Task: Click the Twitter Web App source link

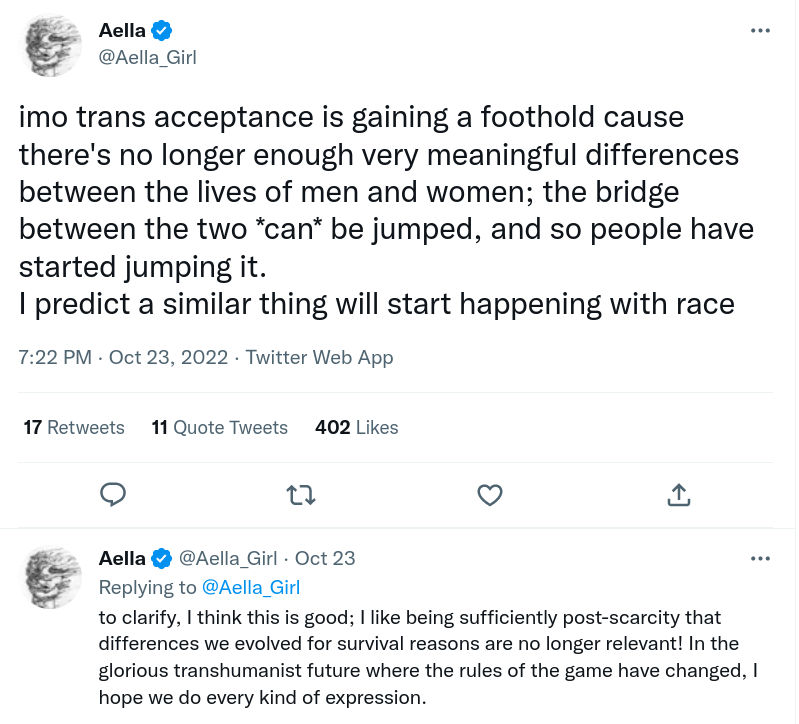Action: (319, 358)
